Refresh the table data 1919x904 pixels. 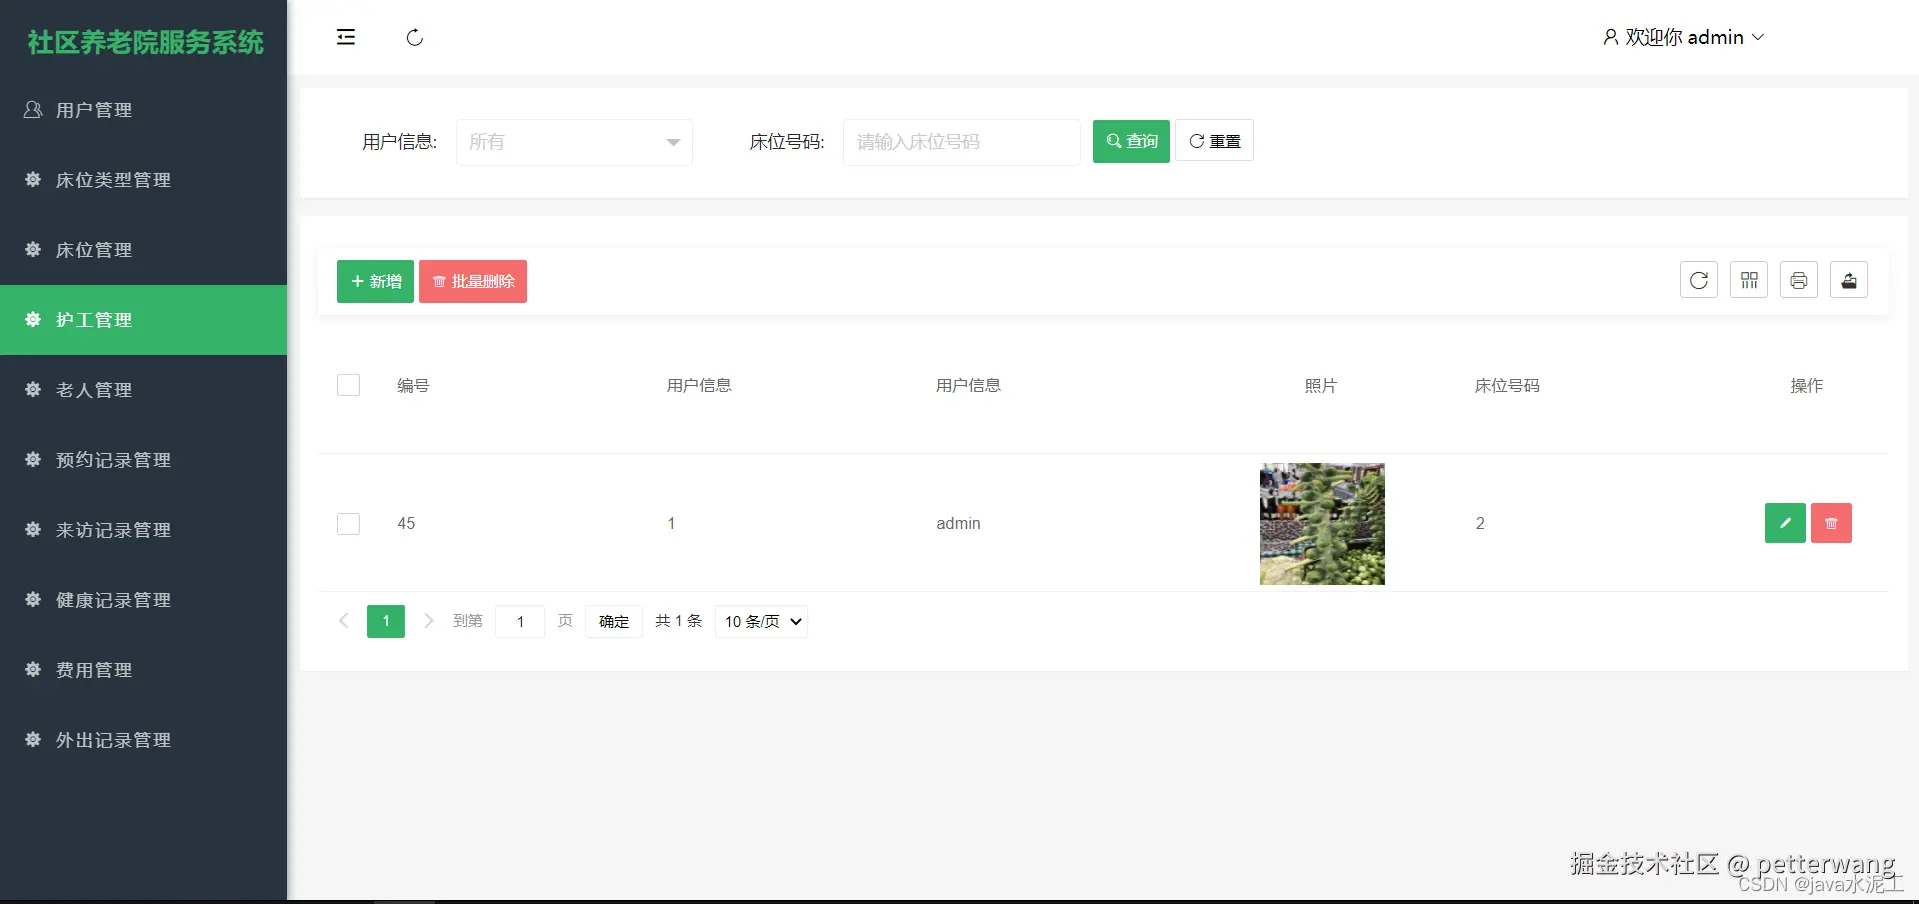pos(1698,279)
